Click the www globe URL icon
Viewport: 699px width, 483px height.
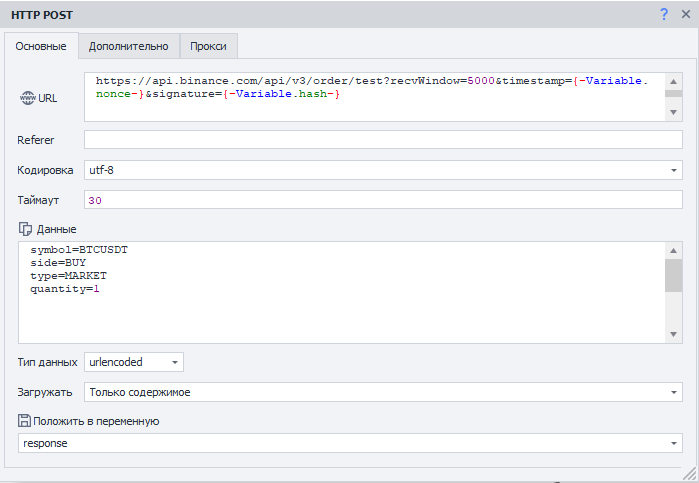point(27,98)
